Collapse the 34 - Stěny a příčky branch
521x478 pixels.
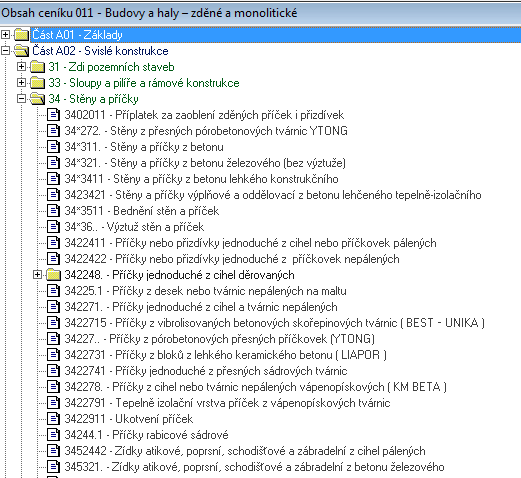(x=21, y=99)
